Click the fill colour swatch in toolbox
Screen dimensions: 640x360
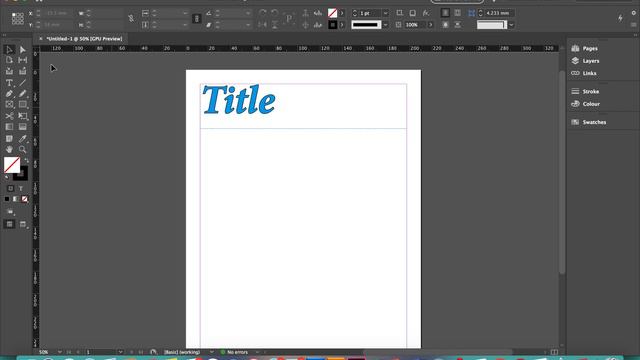click(12, 165)
